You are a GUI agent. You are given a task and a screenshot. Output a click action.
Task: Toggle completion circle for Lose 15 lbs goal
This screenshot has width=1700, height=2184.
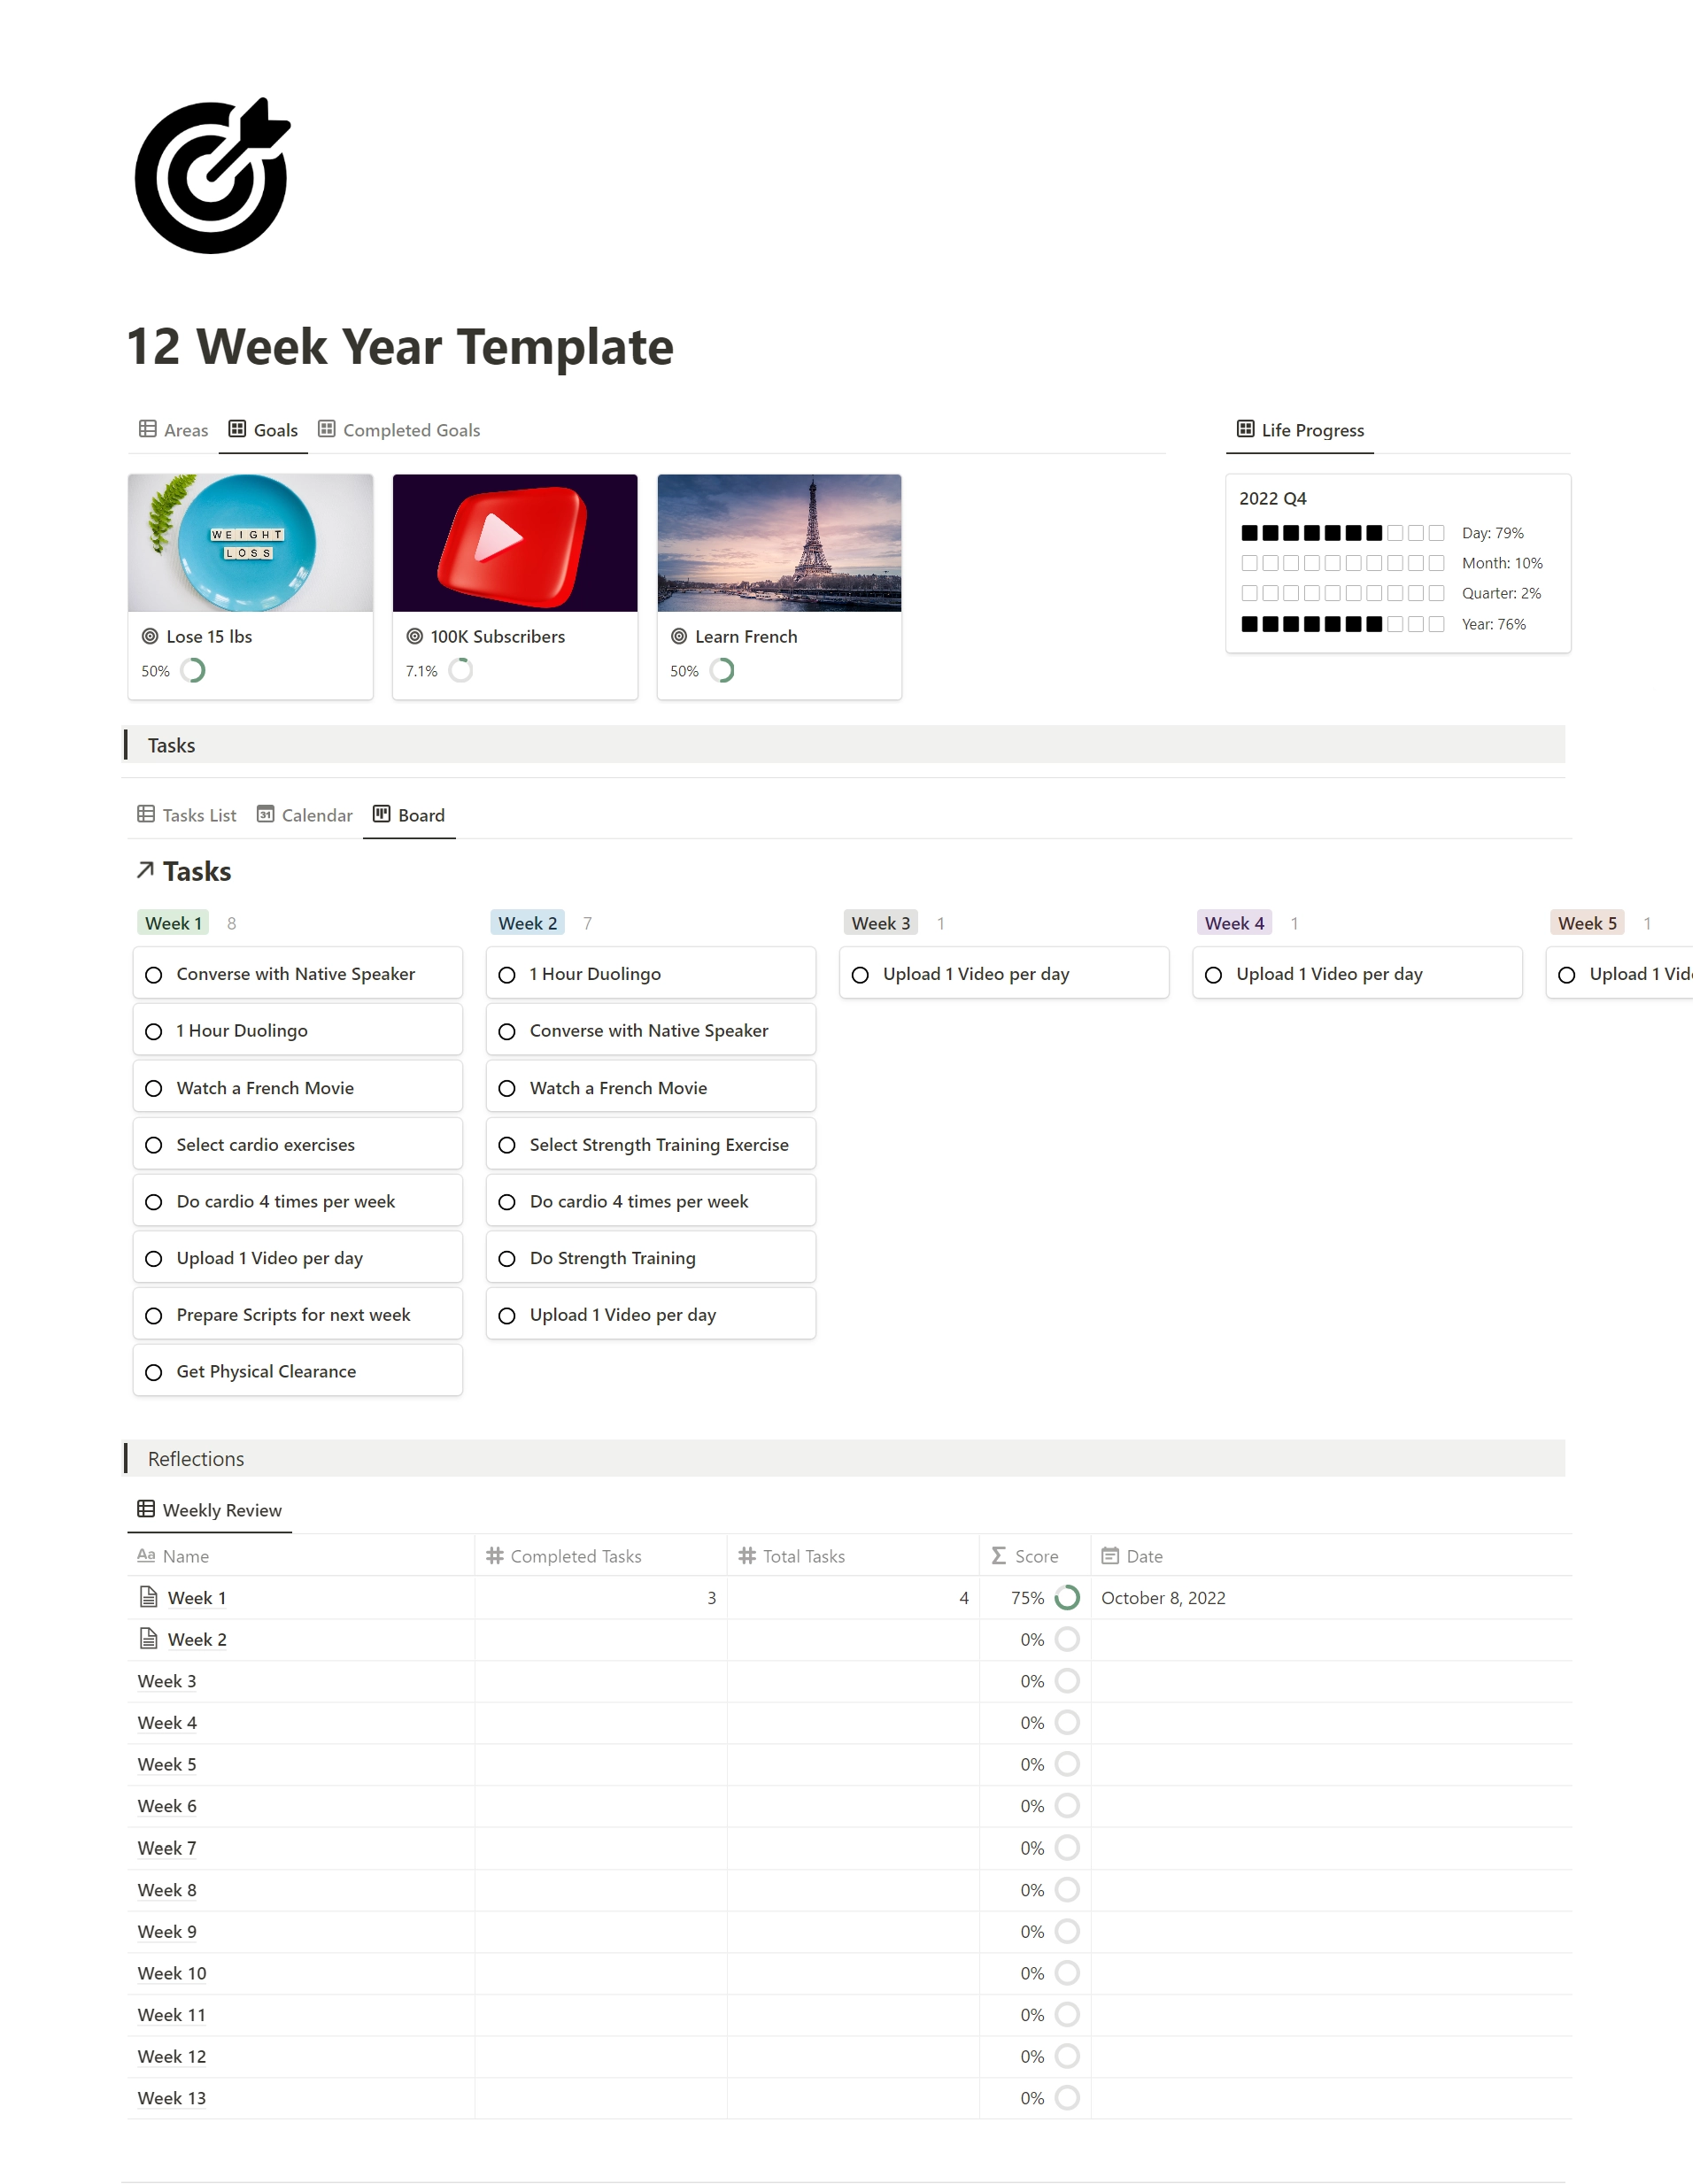198,670
